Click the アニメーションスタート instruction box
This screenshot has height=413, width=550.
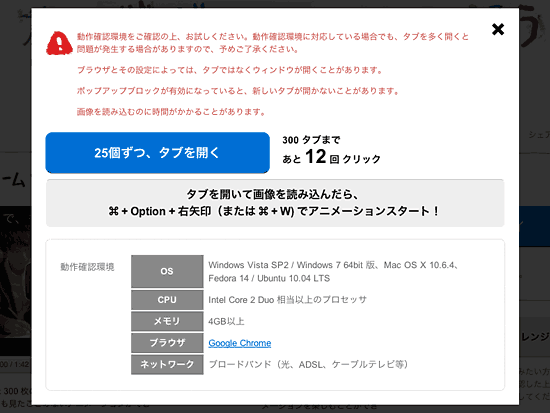275,203
